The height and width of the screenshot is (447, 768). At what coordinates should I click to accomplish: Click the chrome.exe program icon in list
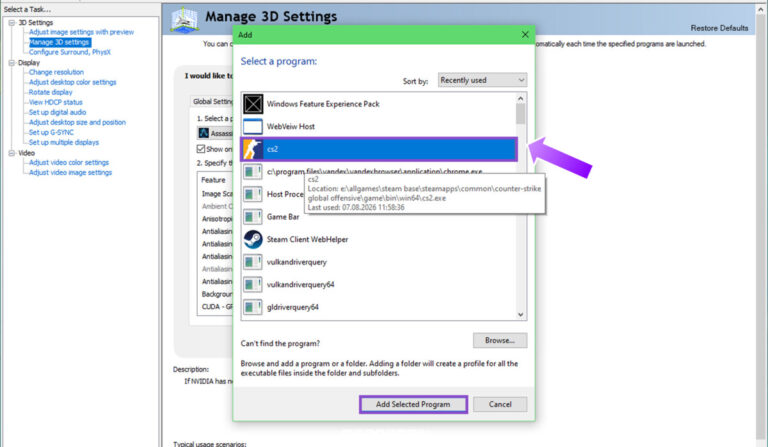tap(253, 171)
